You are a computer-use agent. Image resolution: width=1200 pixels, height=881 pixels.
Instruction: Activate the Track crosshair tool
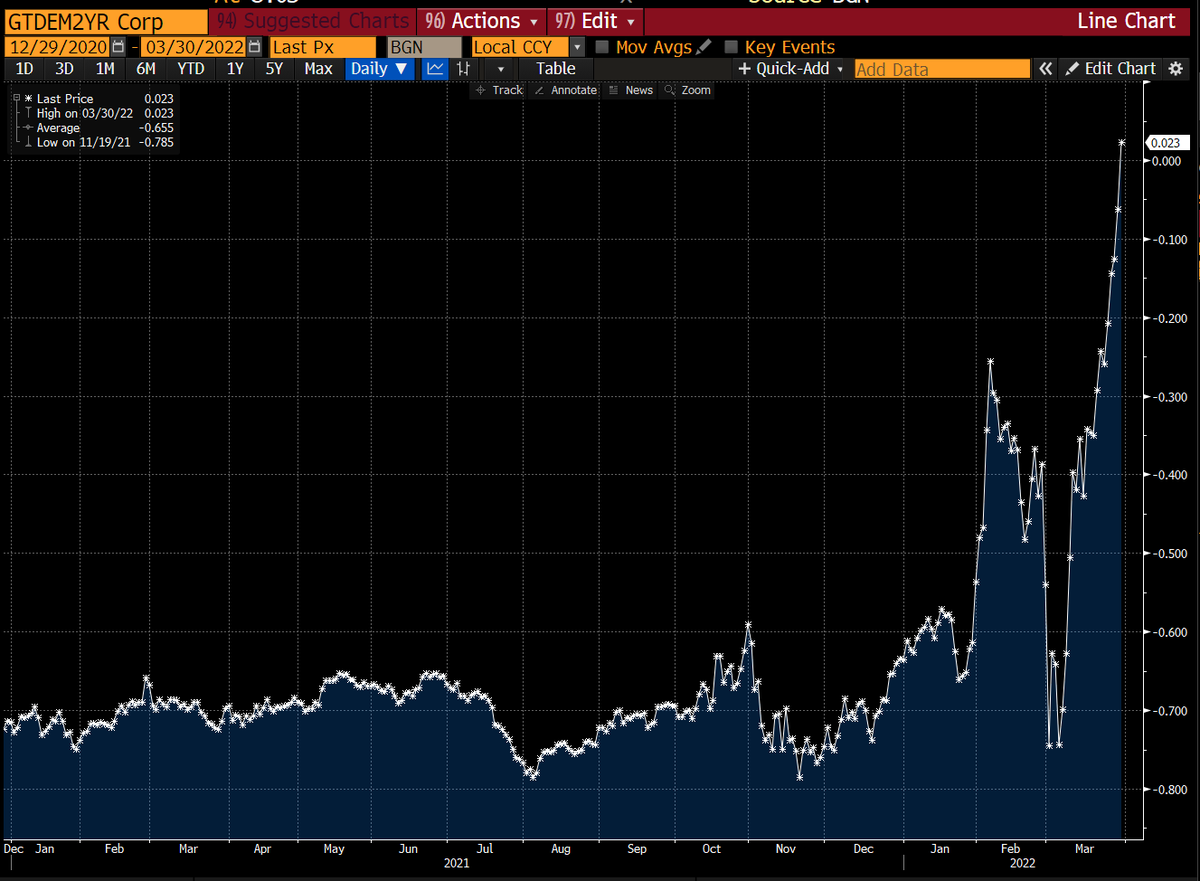coord(500,90)
